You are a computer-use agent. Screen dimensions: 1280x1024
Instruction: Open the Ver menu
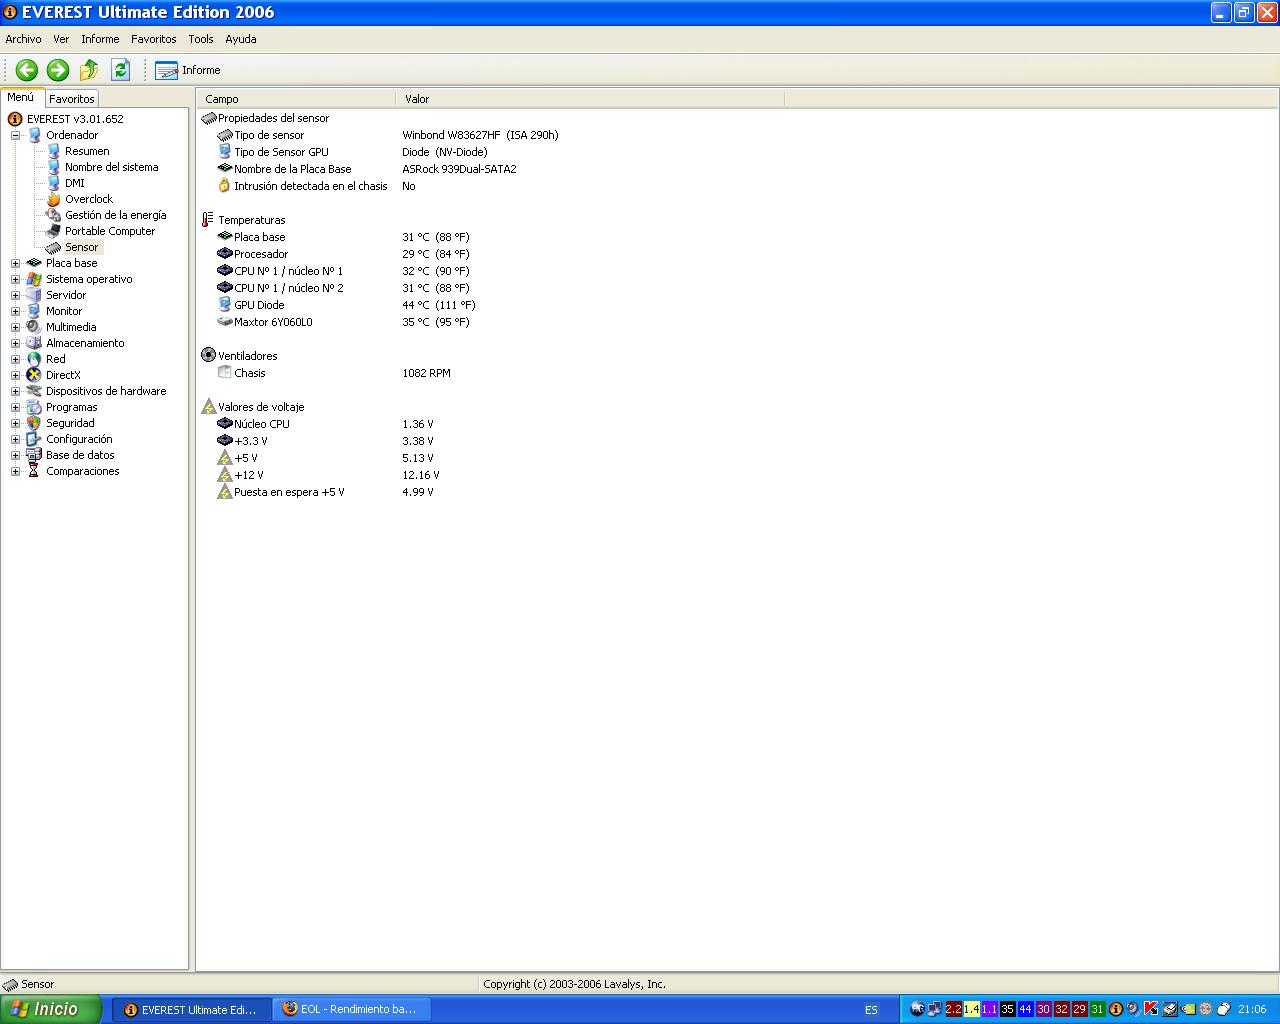pyautogui.click(x=61, y=39)
